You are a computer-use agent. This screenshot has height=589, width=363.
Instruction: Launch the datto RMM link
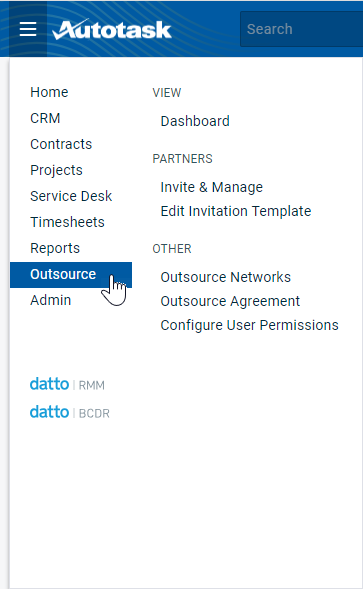pyautogui.click(x=67, y=384)
